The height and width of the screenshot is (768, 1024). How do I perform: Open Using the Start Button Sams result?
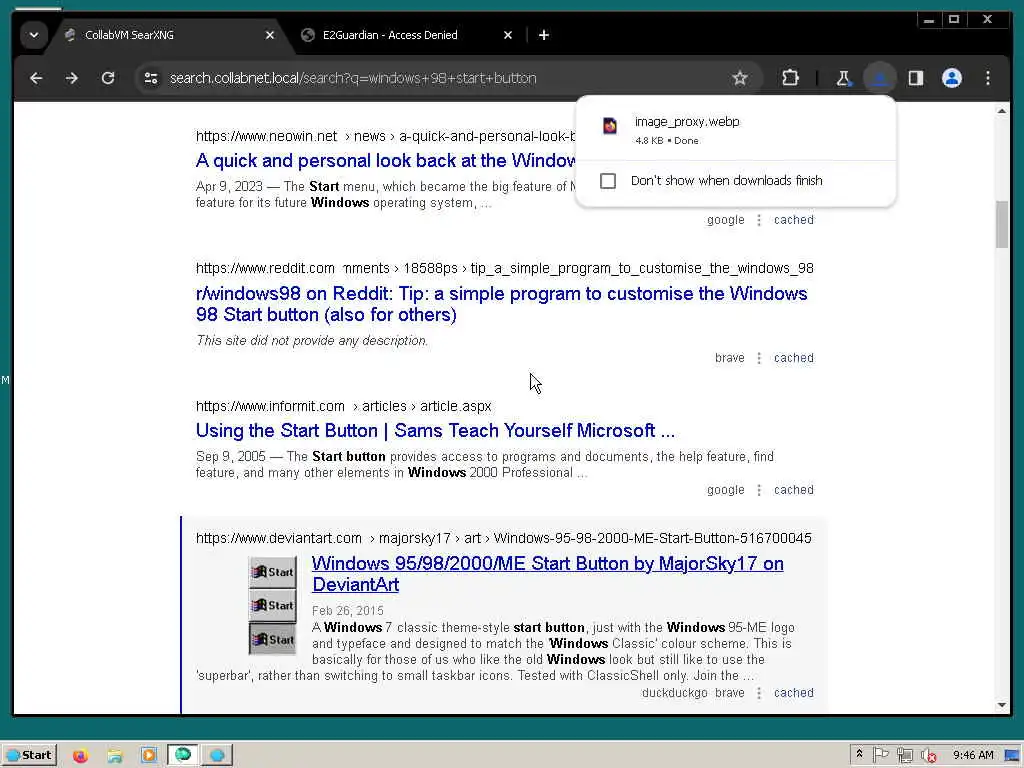coord(435,431)
